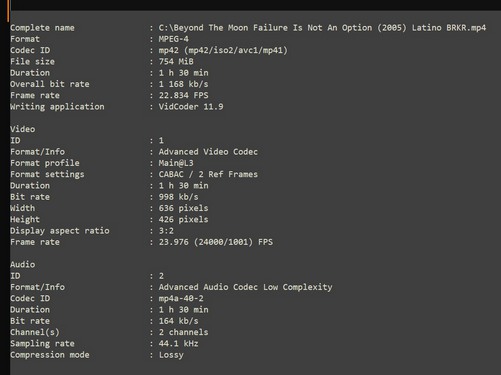
Task: Click the Complete name file path
Action: point(322,28)
